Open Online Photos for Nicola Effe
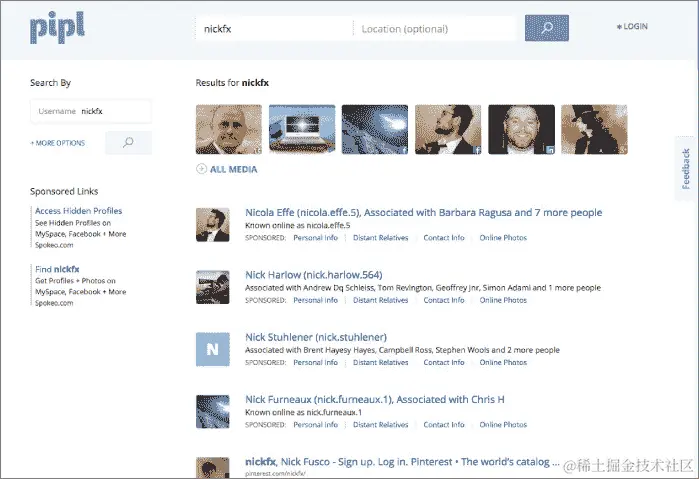The height and width of the screenshot is (479, 699). point(503,238)
